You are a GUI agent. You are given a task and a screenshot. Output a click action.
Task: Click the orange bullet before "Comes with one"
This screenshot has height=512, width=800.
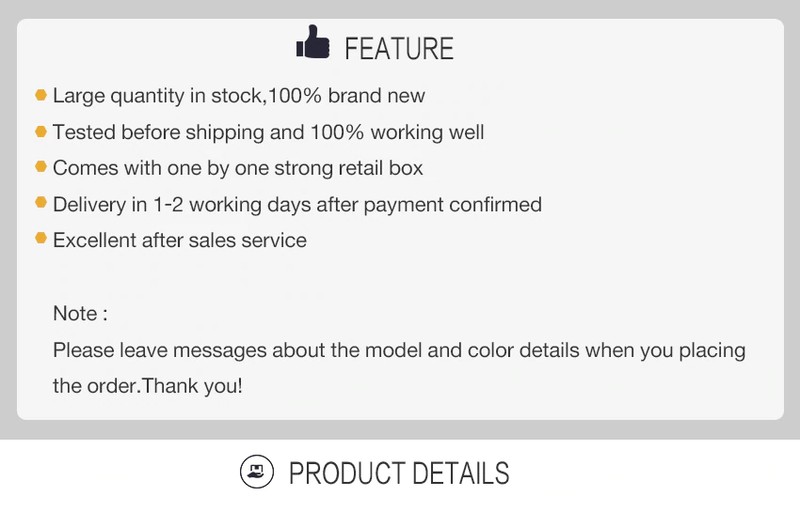[41, 168]
